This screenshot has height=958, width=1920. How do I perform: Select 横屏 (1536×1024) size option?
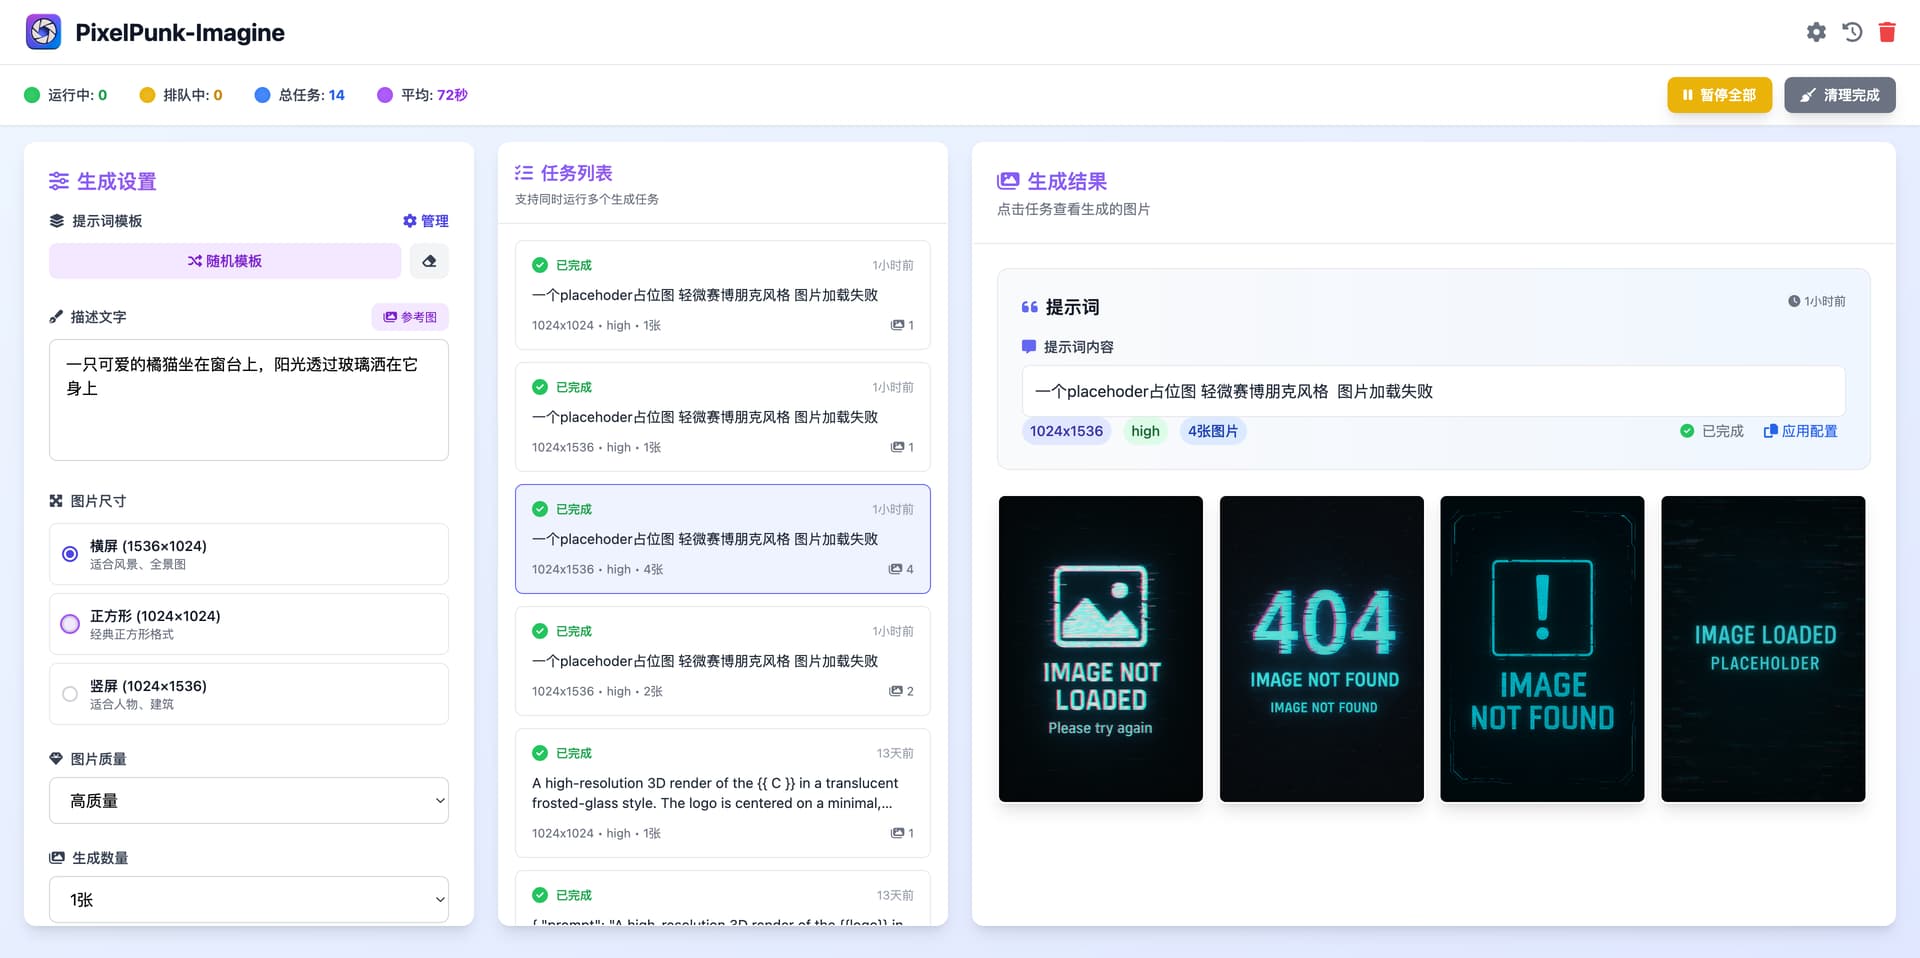tap(249, 554)
